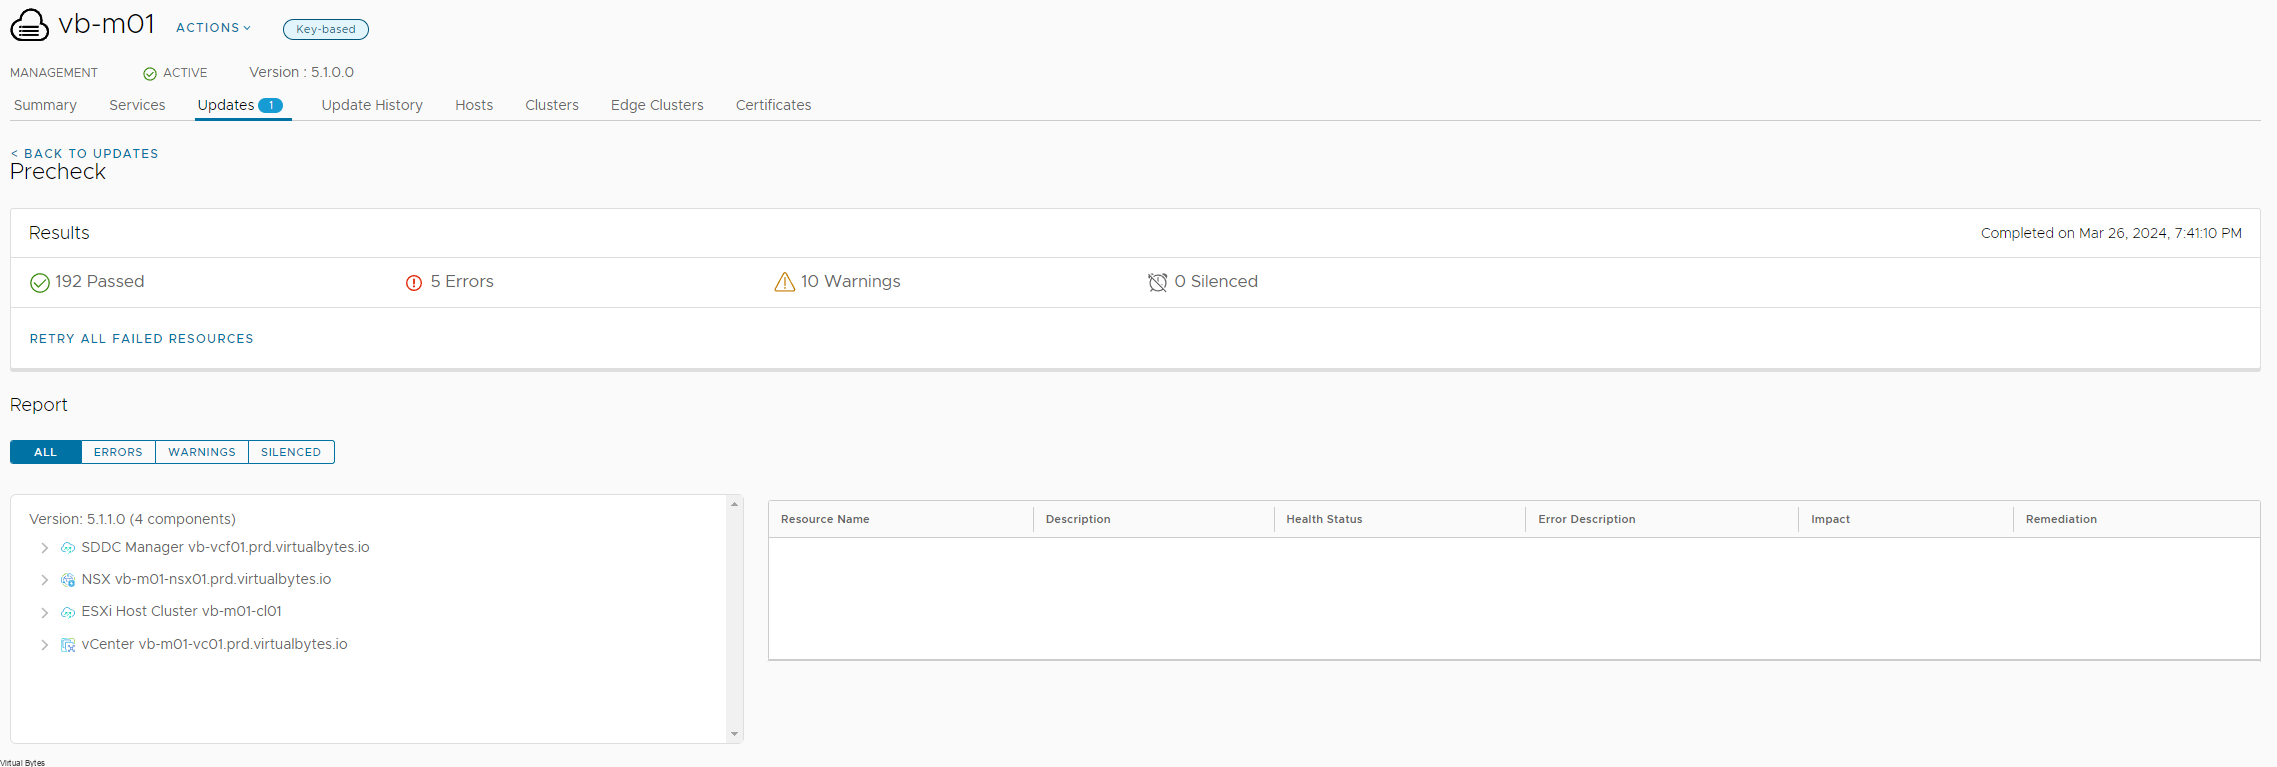Viewport: 2277px width, 767px height.
Task: Click the red Errors alert icon
Action: (414, 283)
